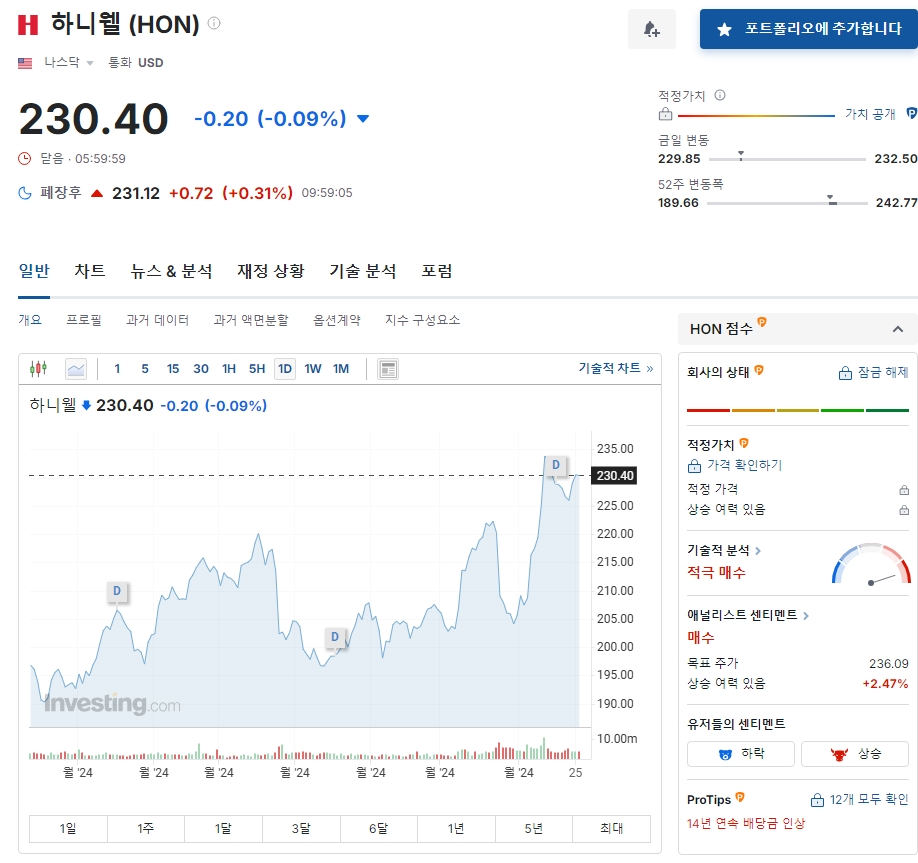Open the 포럼 tab
The image size is (918, 863).
click(437, 271)
